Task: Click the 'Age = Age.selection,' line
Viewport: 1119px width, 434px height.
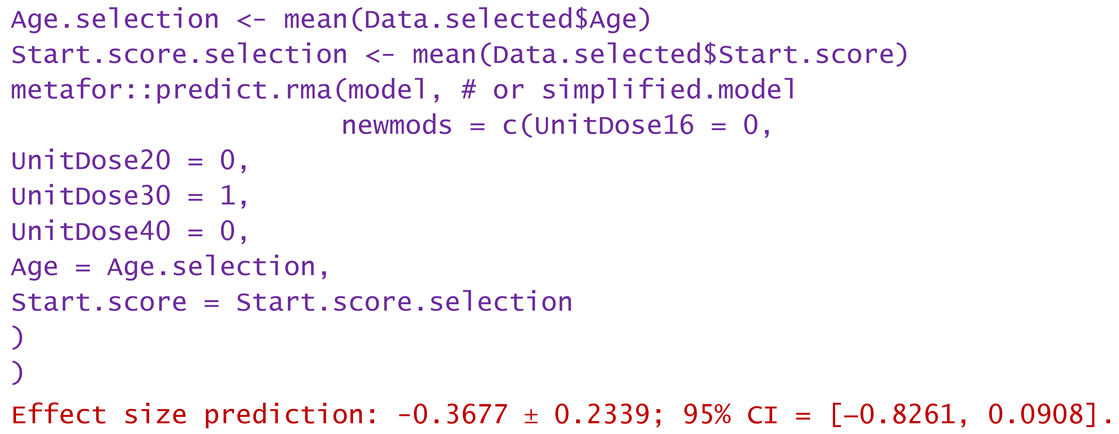Action: coord(170,267)
